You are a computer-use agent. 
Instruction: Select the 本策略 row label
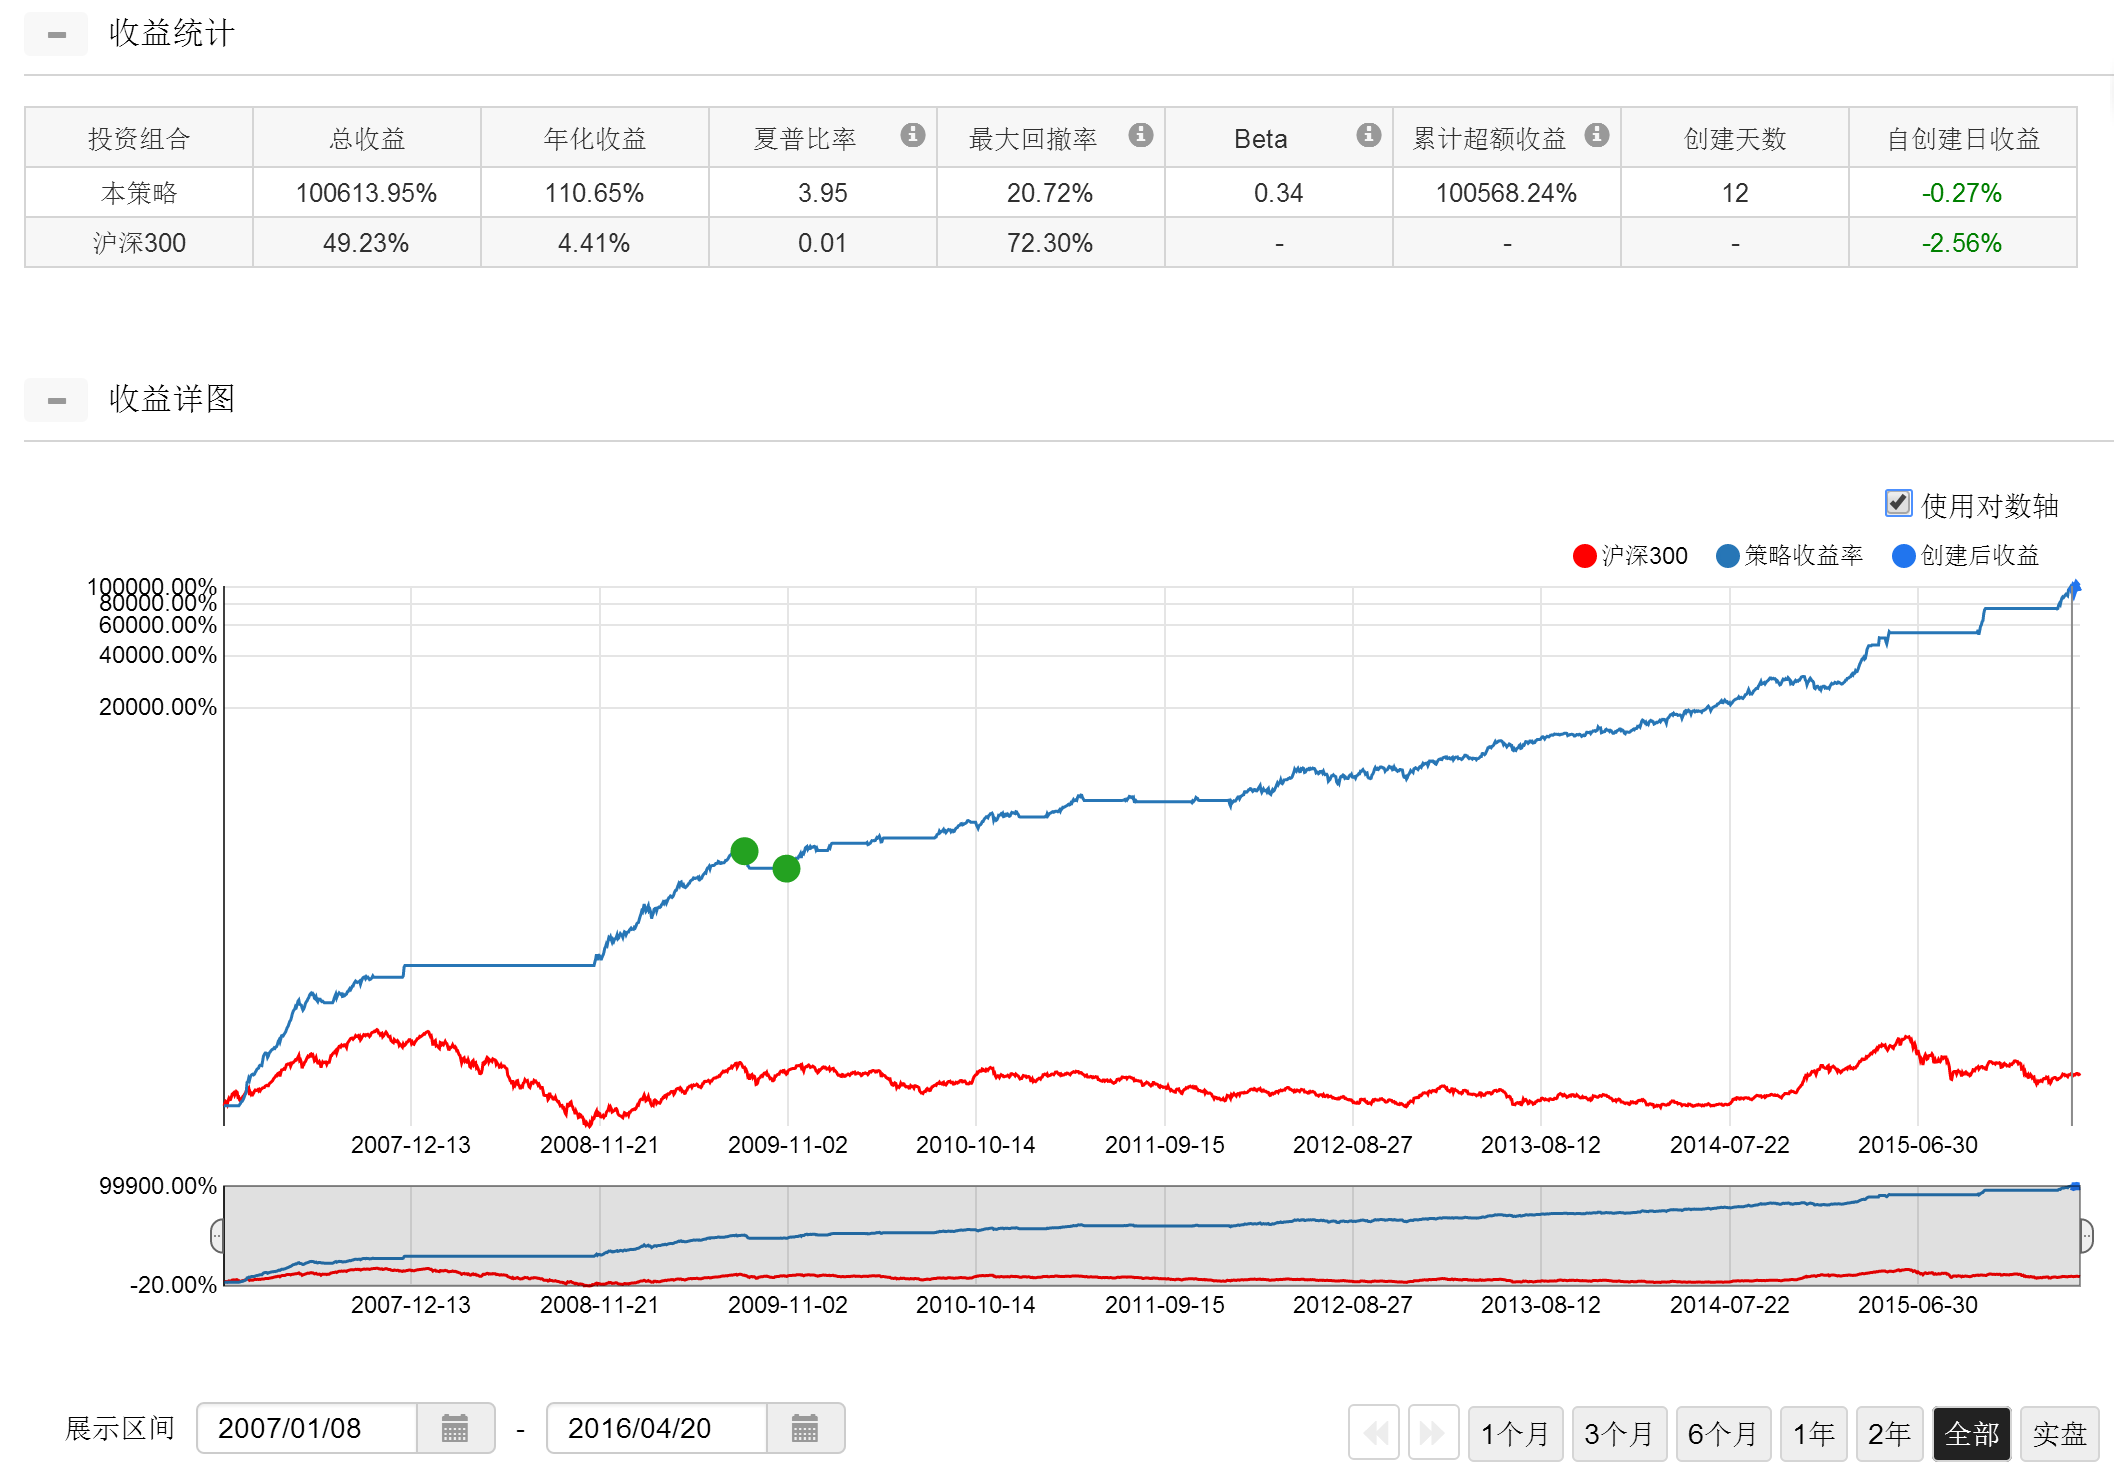click(139, 193)
